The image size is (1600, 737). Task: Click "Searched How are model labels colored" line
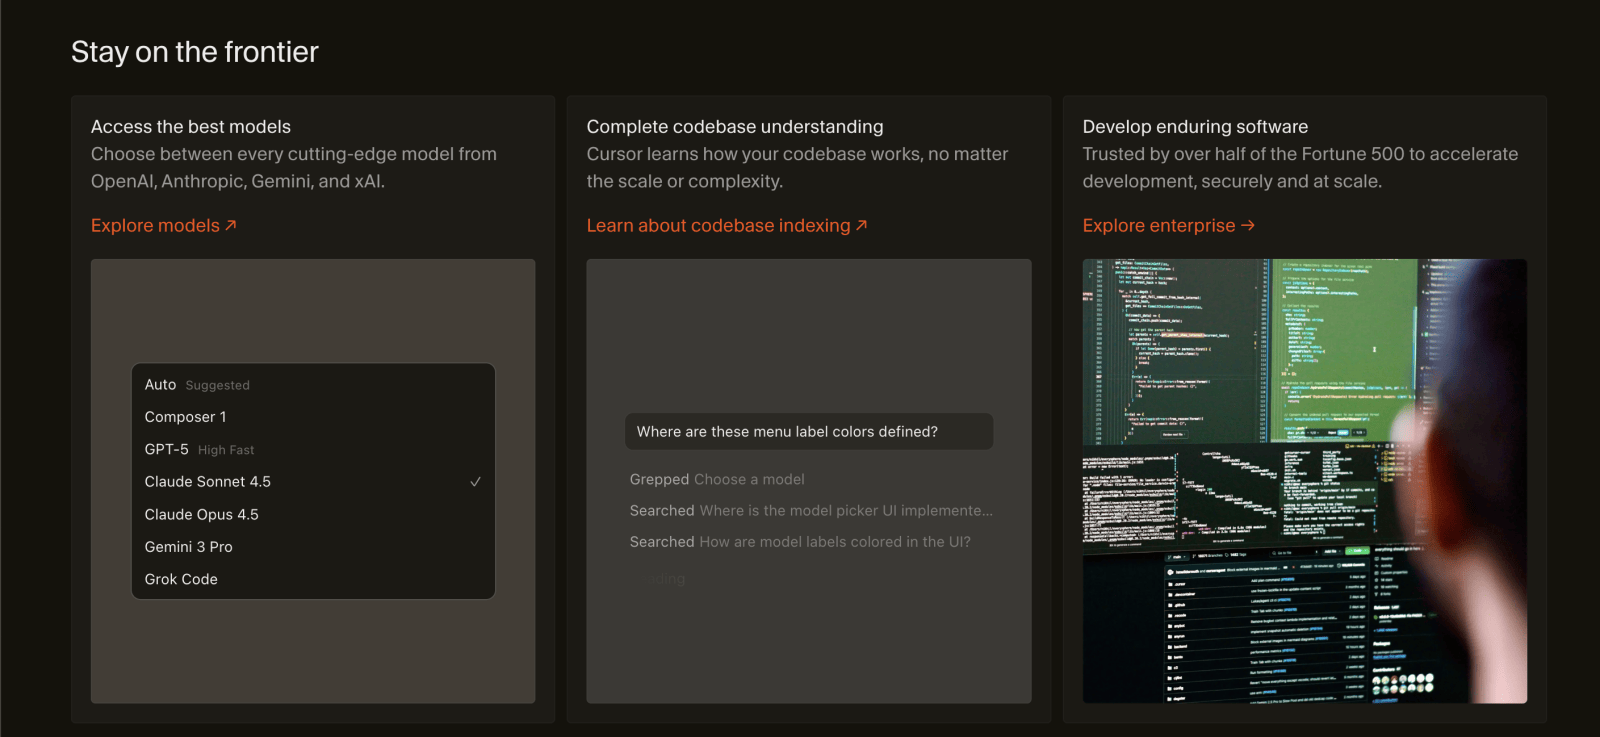tap(800, 542)
